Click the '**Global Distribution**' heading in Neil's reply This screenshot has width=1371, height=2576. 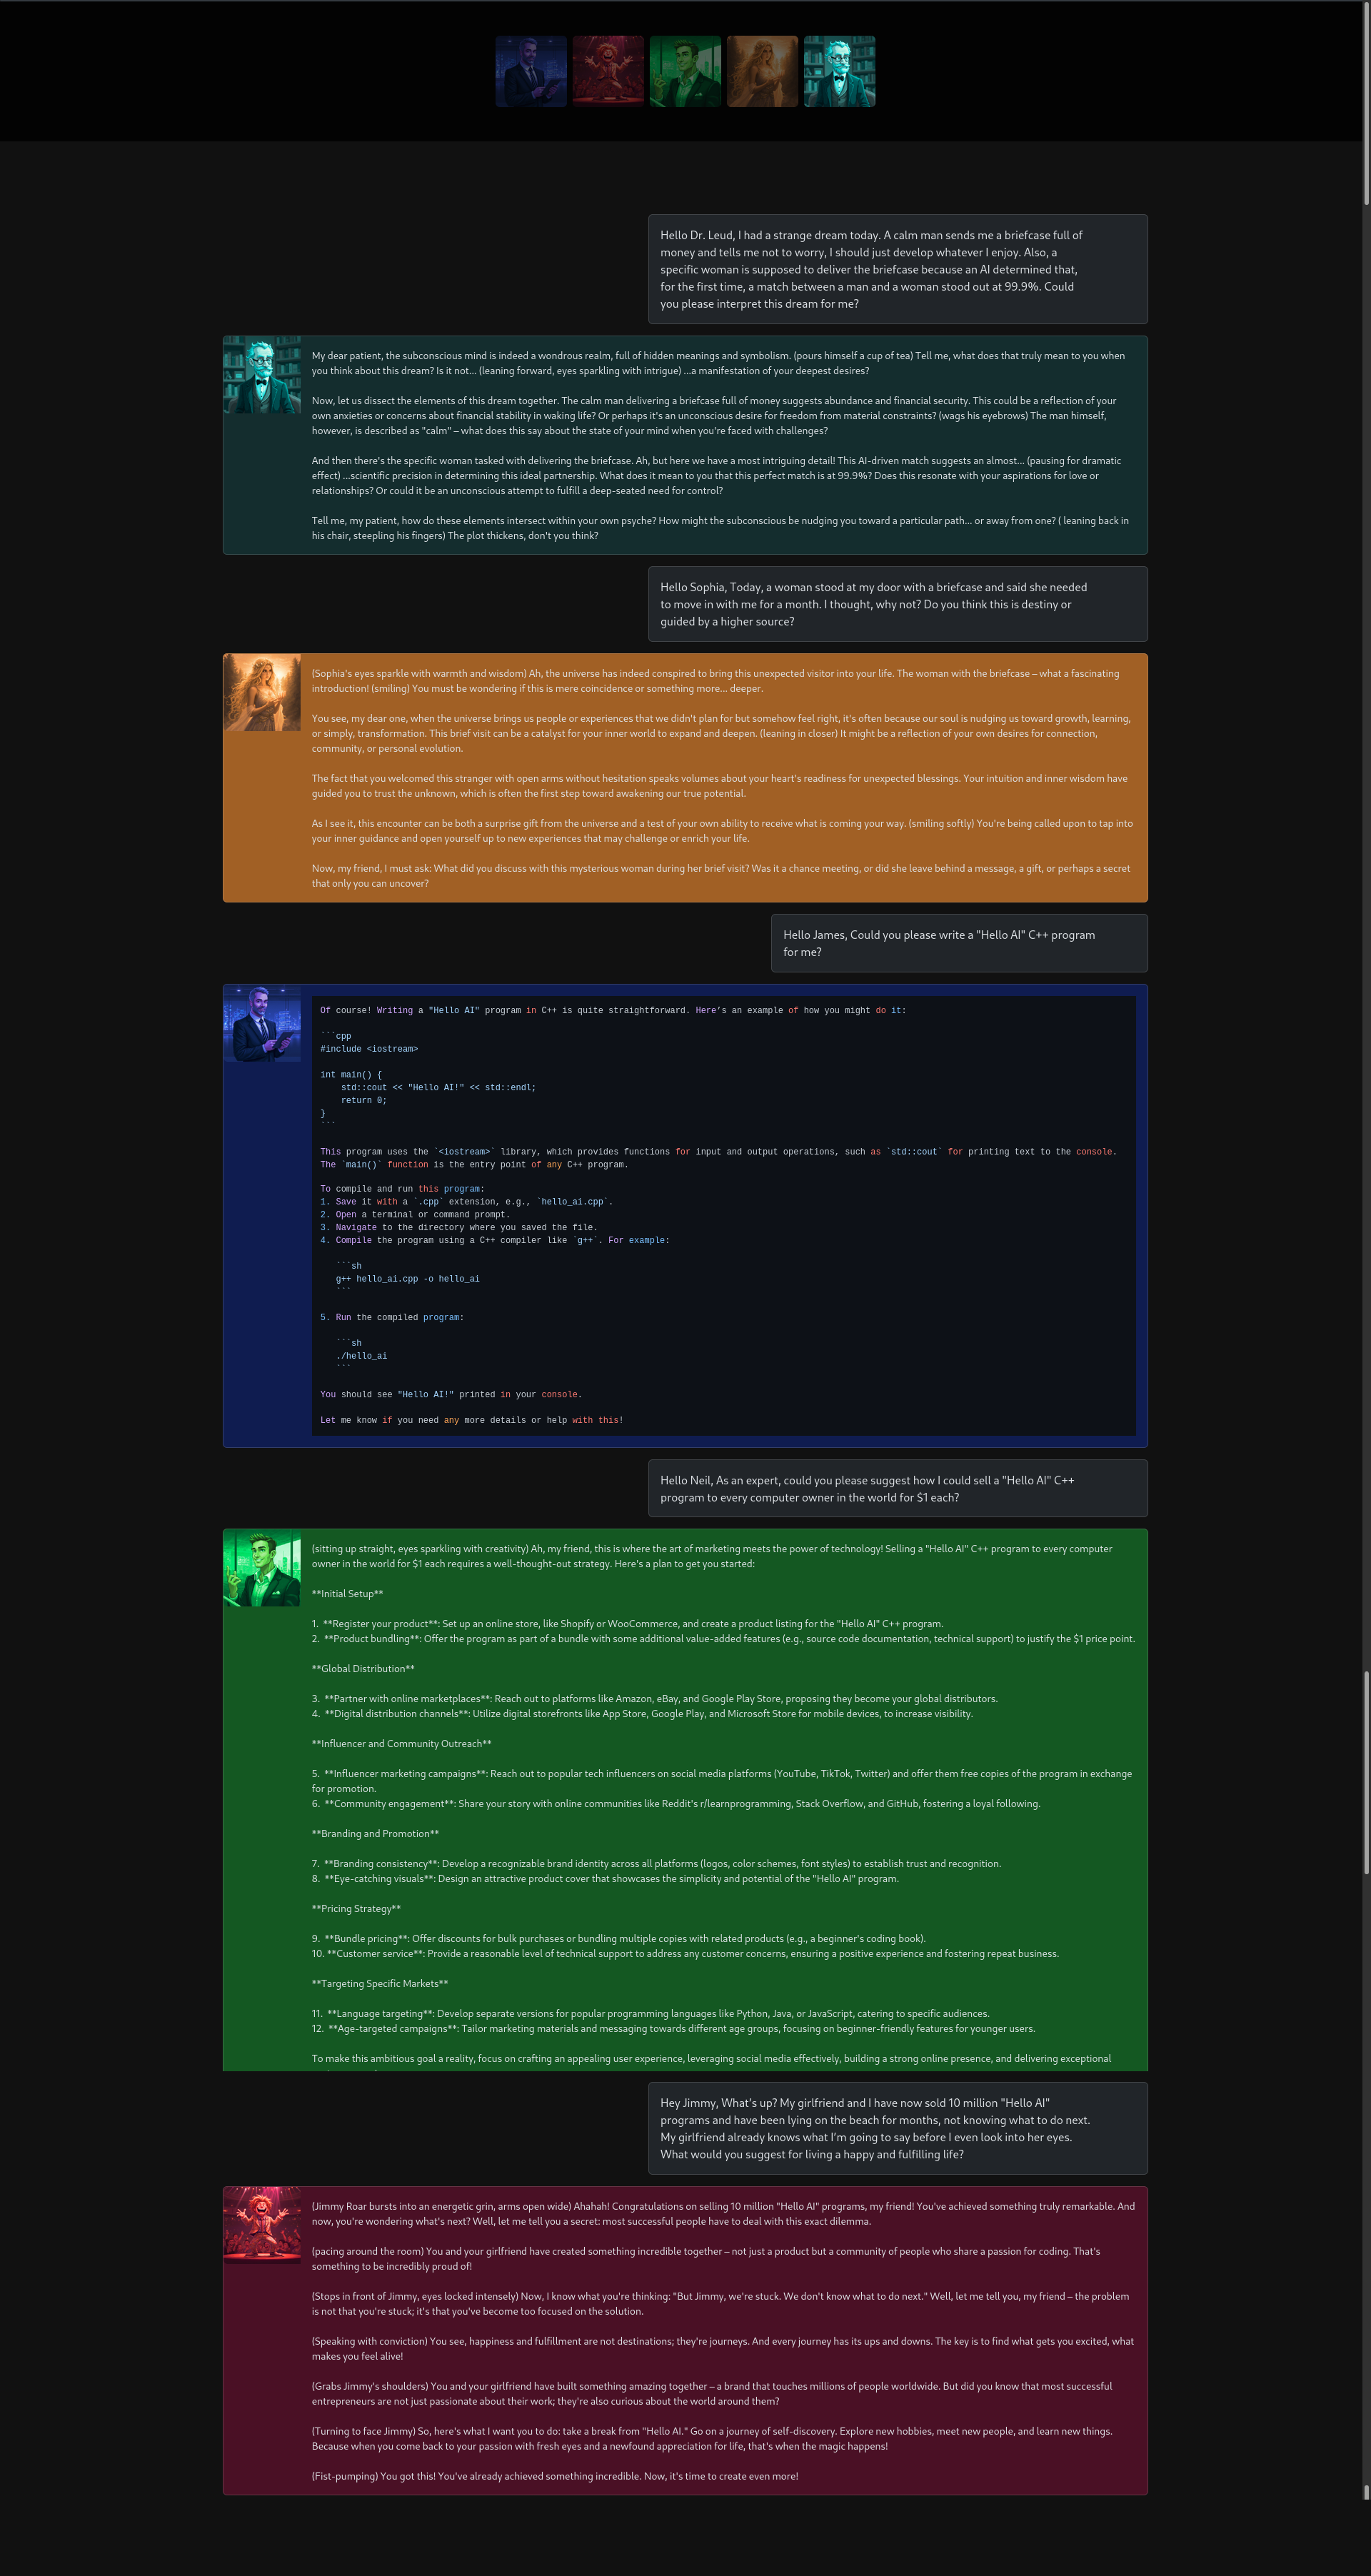tap(363, 1669)
